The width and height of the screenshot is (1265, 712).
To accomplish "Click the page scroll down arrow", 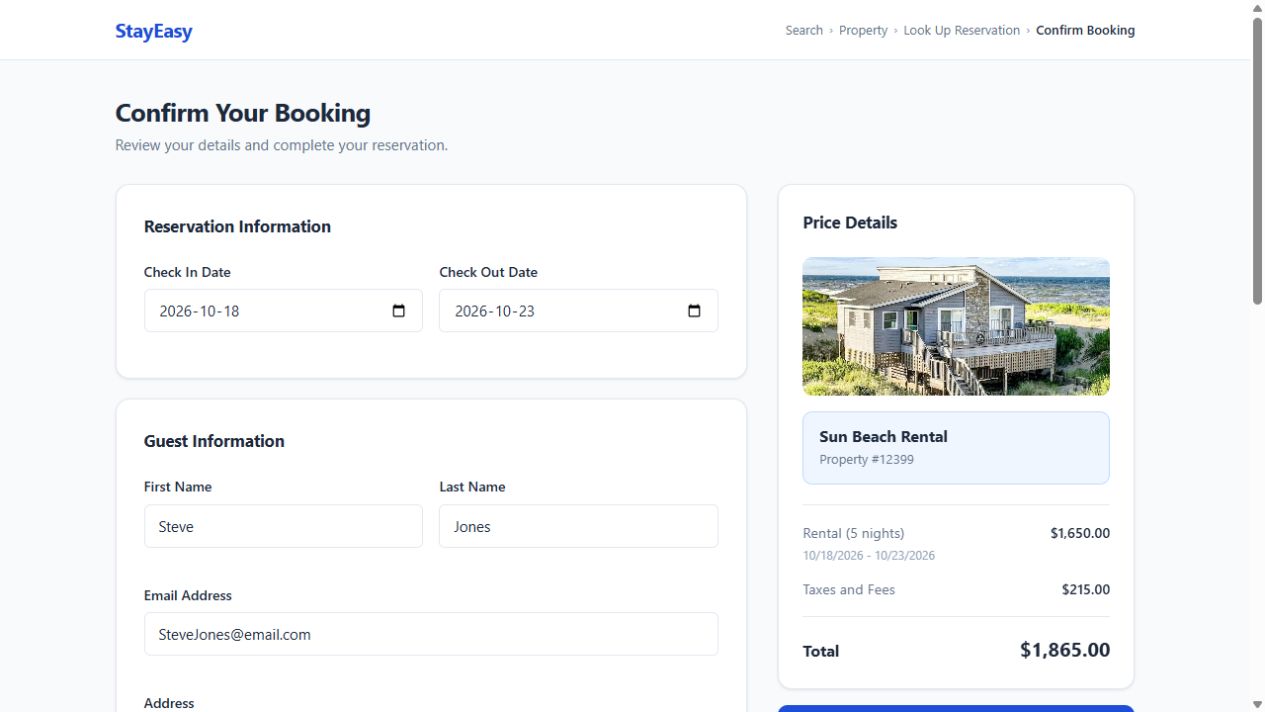I will [x=1258, y=704].
